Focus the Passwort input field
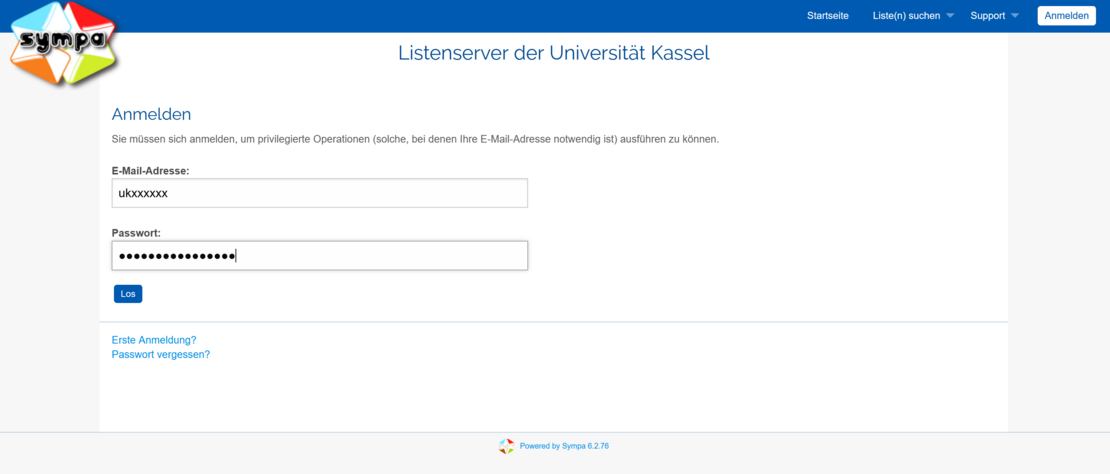Viewport: 1110px width, 474px height. click(x=320, y=255)
